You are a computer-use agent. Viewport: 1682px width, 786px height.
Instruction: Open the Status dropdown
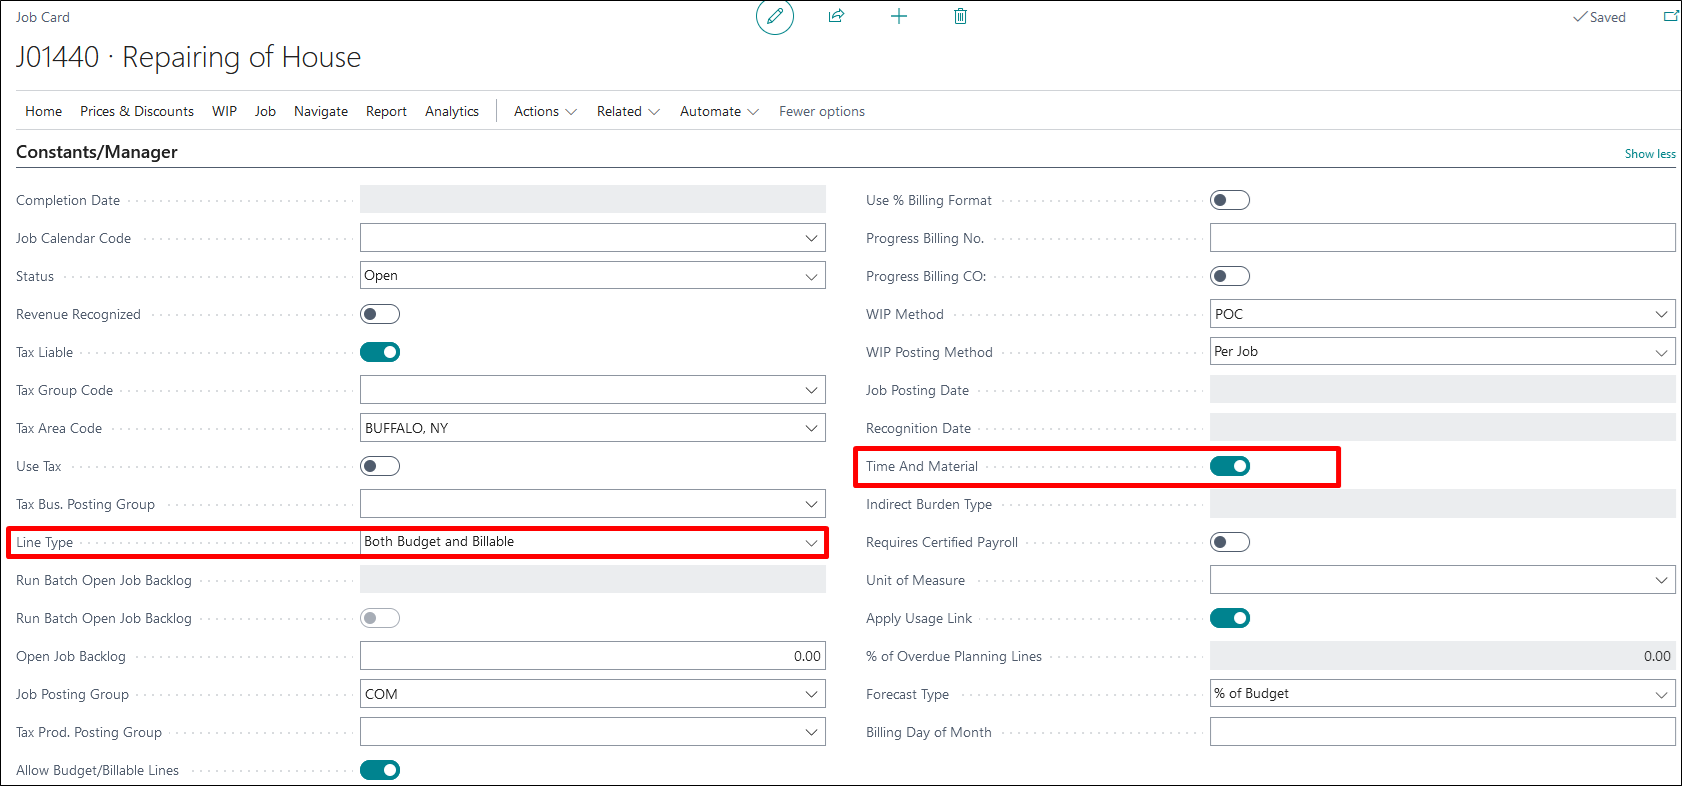click(x=592, y=276)
